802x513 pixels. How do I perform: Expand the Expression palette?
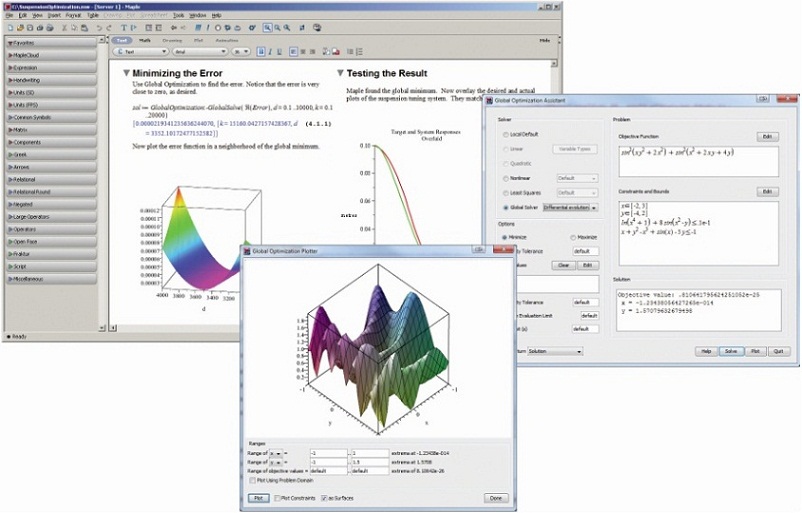pos(51,68)
